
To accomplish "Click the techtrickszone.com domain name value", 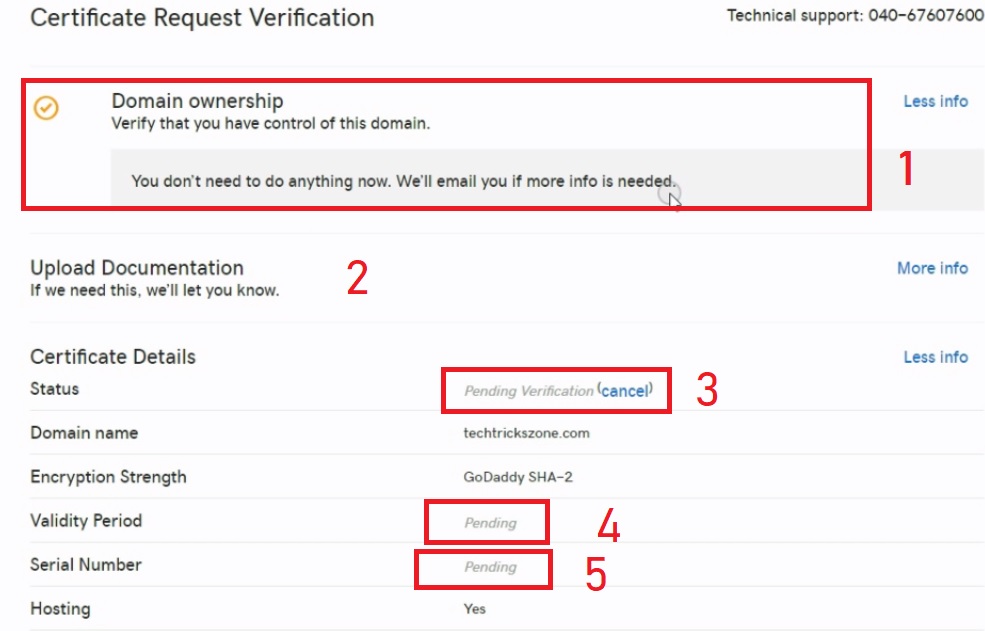I will [x=526, y=433].
